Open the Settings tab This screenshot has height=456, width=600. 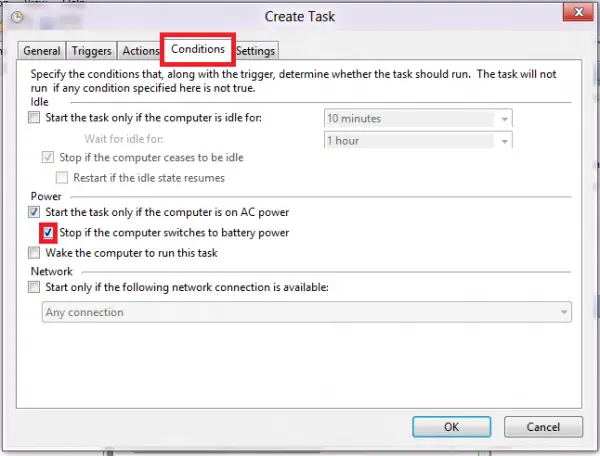point(255,50)
